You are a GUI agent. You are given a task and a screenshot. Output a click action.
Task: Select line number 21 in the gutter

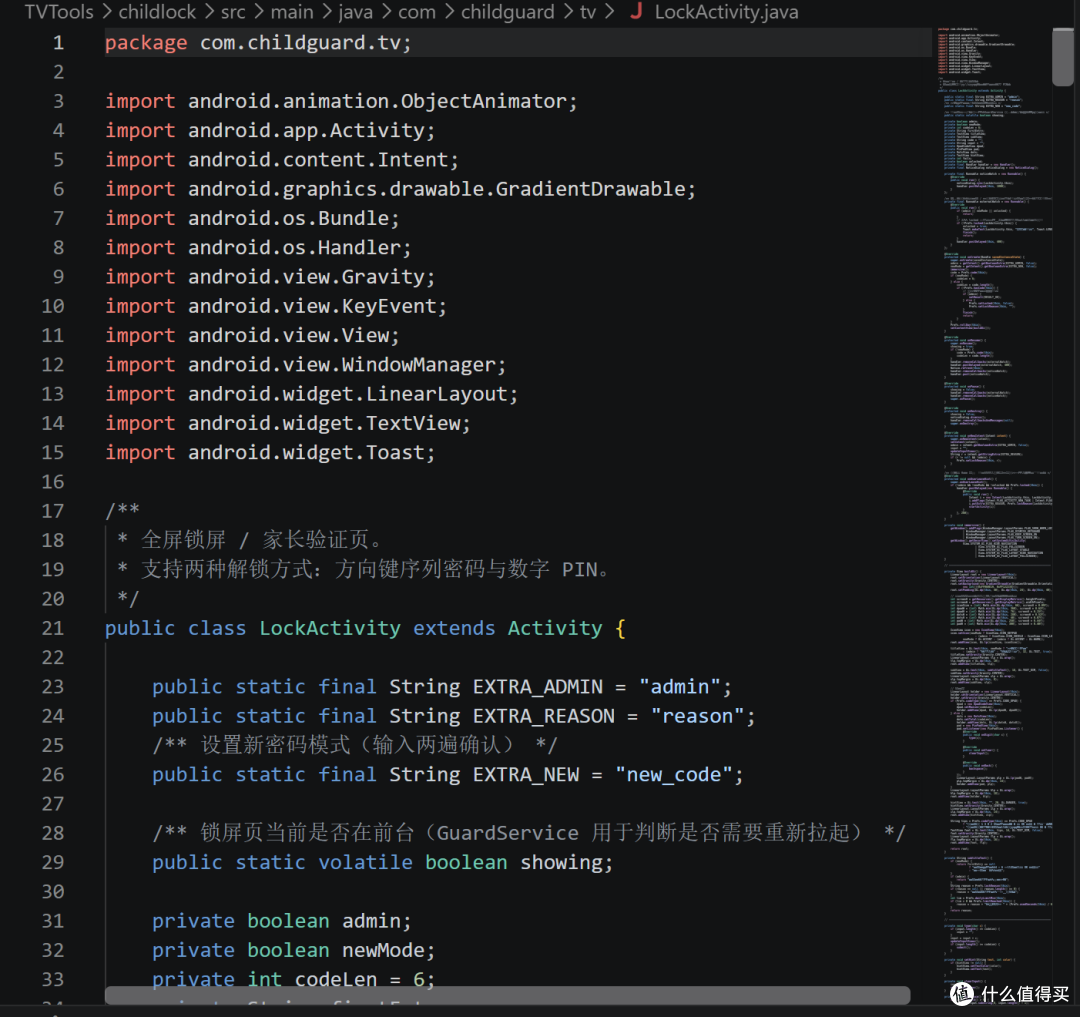[53, 628]
